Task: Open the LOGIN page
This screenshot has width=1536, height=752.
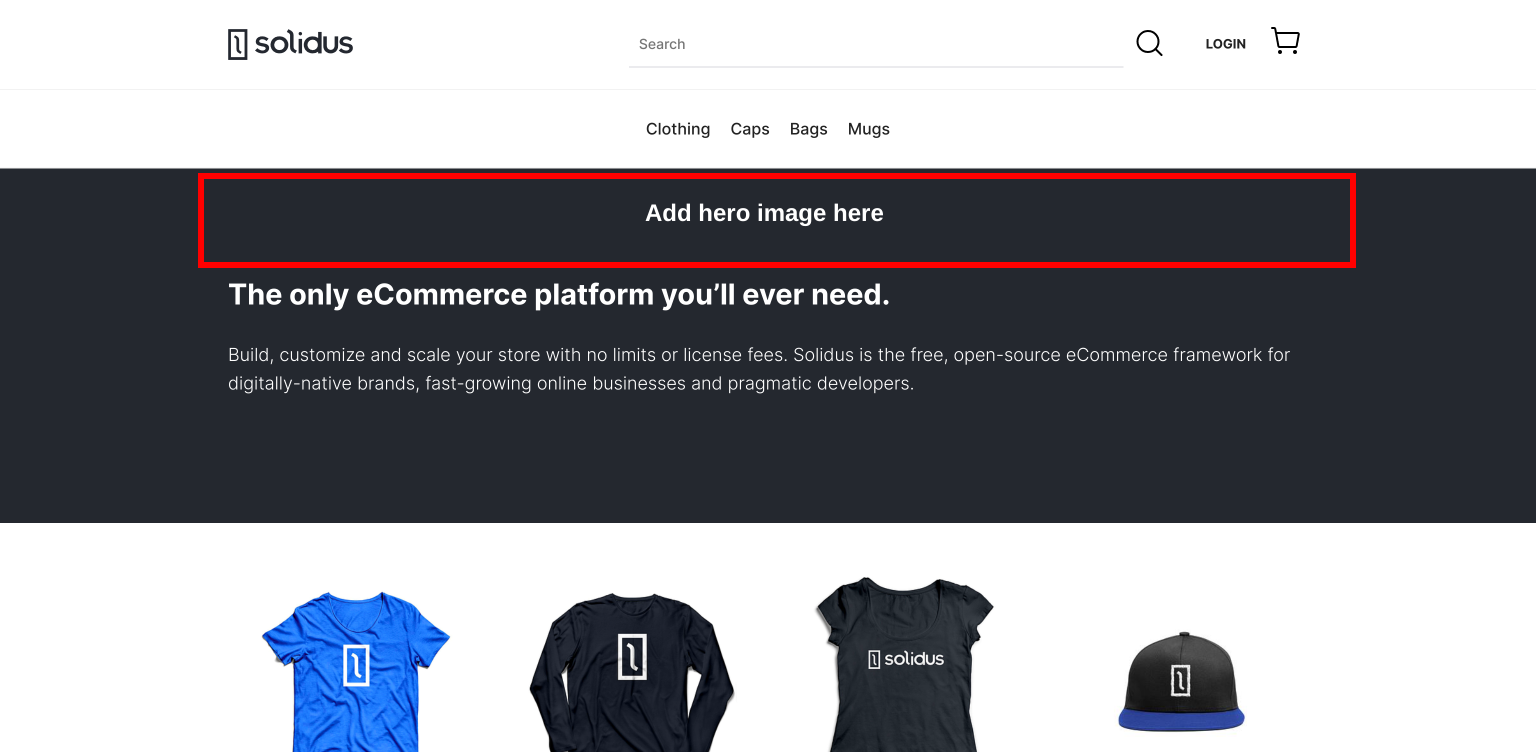Action: (1225, 44)
